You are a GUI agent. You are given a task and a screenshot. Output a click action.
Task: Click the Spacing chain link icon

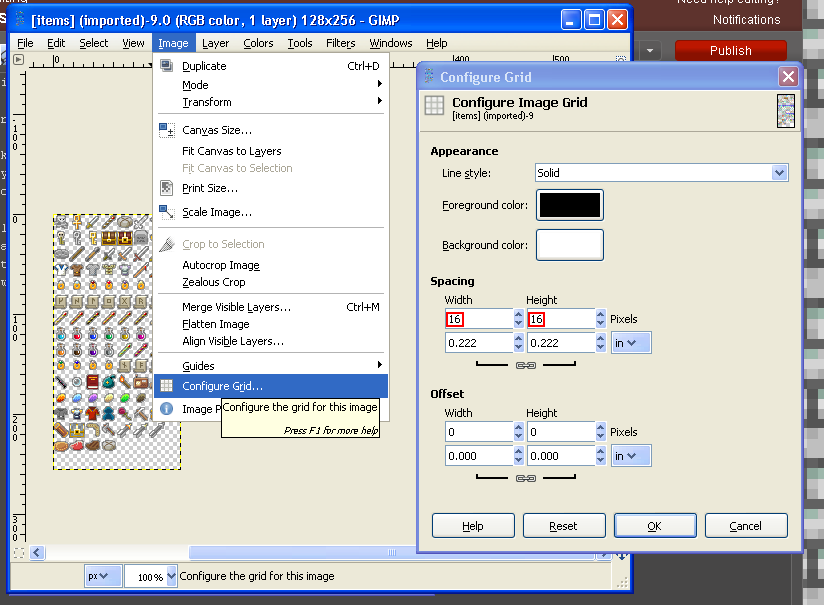click(526, 365)
